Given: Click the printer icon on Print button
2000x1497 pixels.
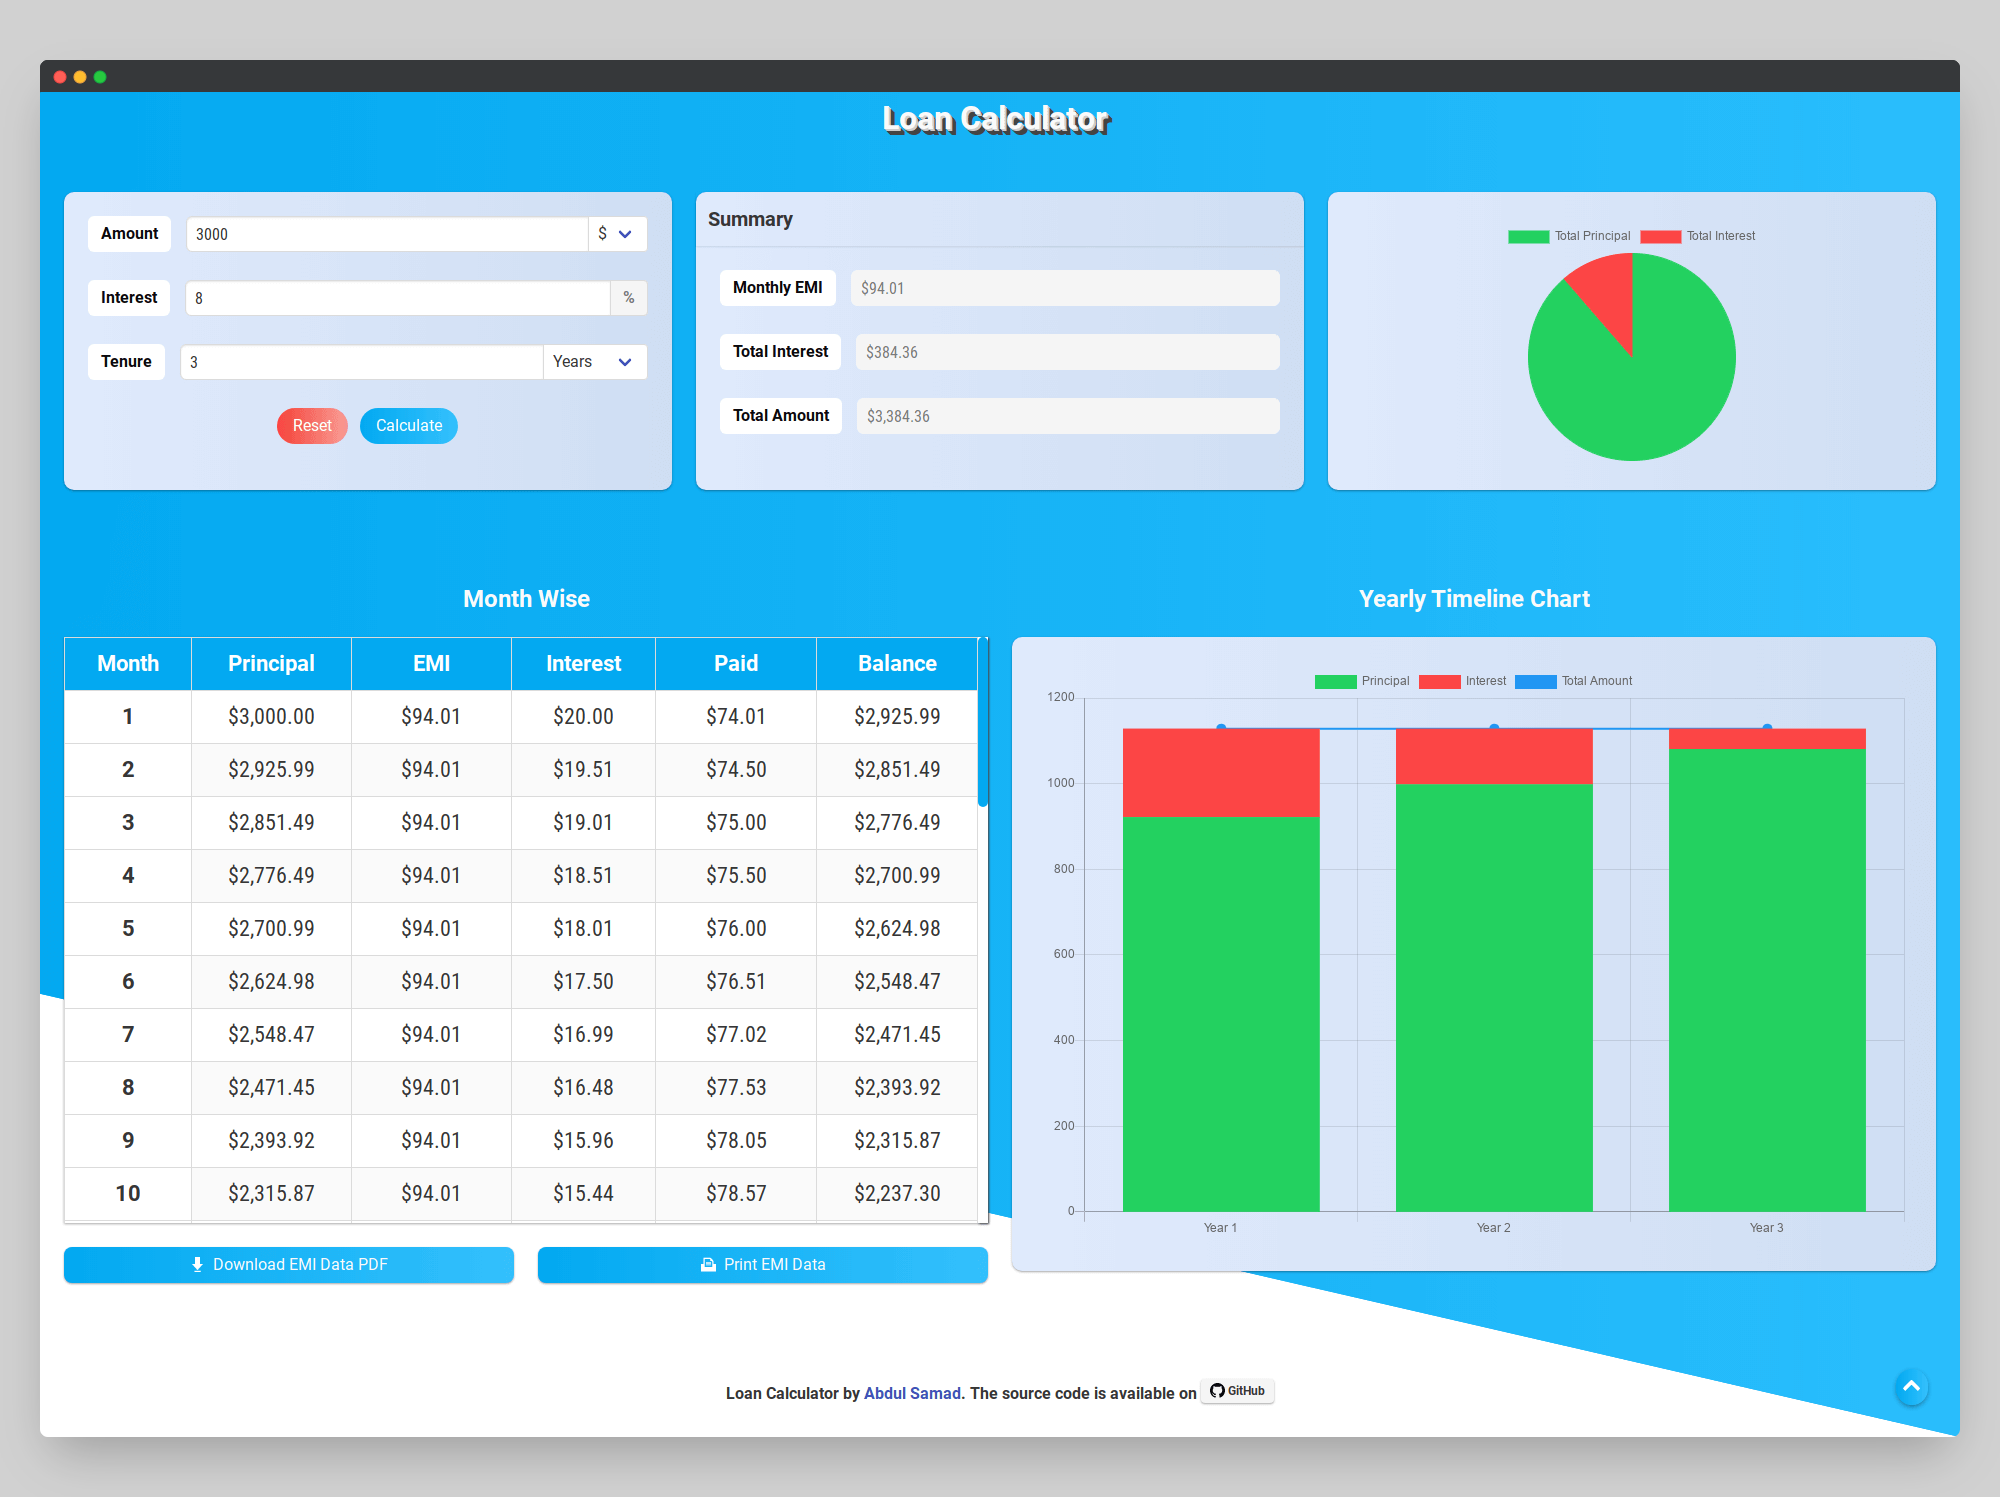Looking at the screenshot, I should (x=708, y=1264).
